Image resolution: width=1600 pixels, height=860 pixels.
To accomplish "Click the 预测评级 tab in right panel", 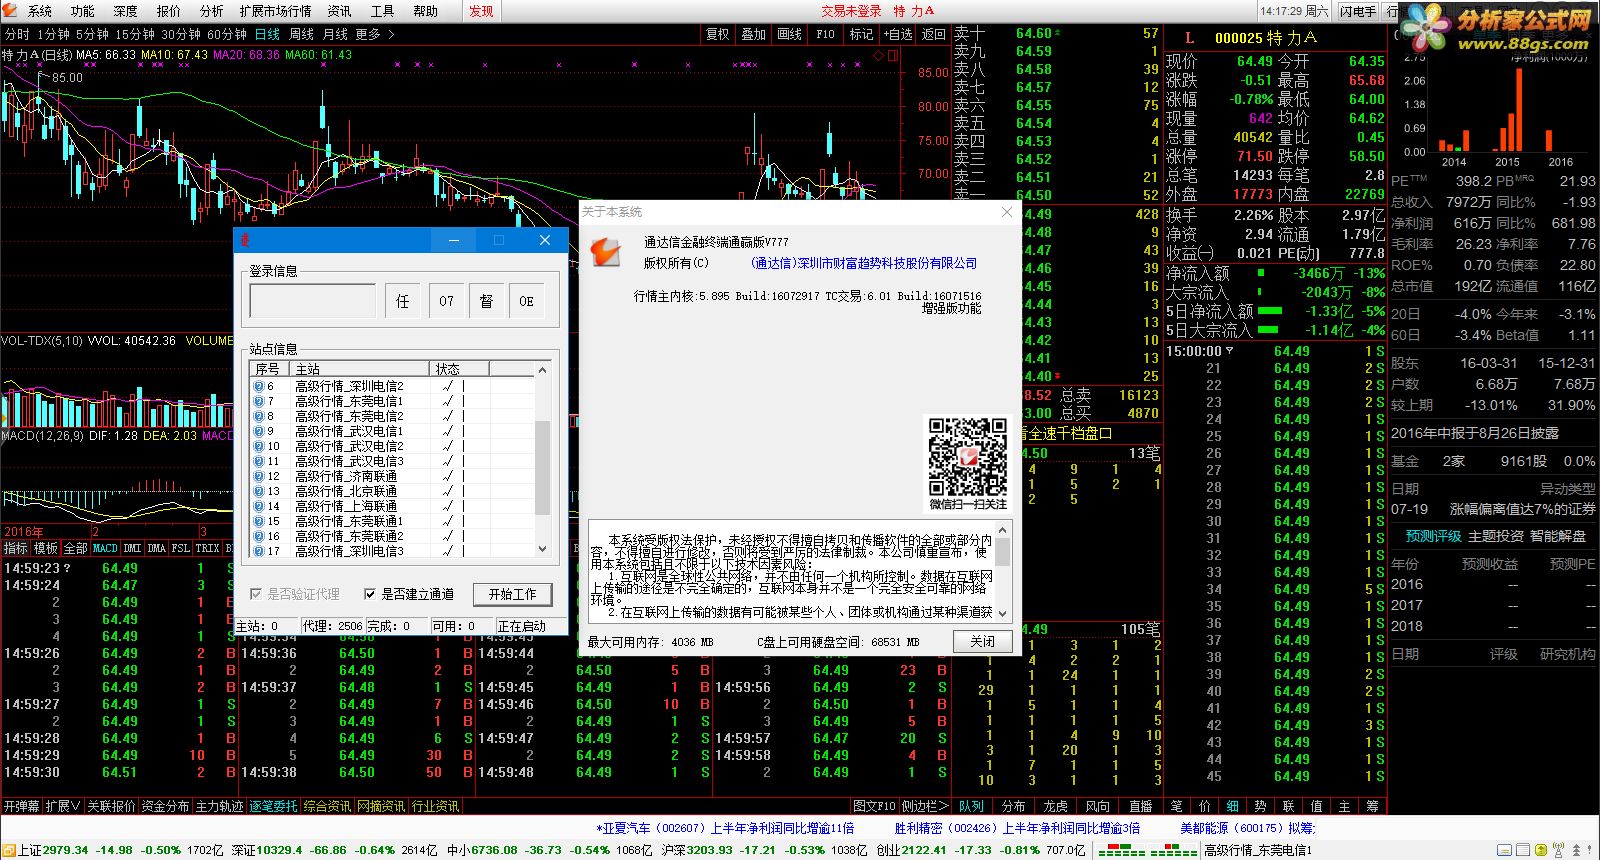I will (1433, 536).
